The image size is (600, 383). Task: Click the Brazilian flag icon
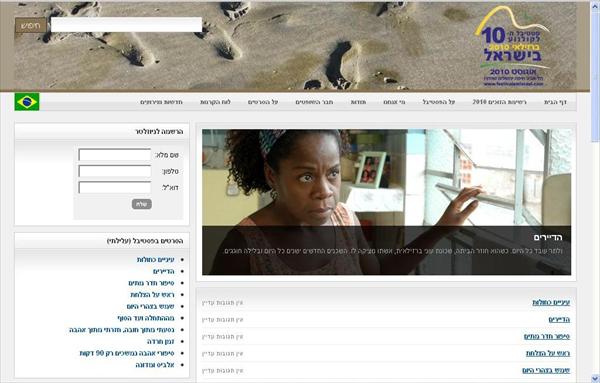point(27,102)
